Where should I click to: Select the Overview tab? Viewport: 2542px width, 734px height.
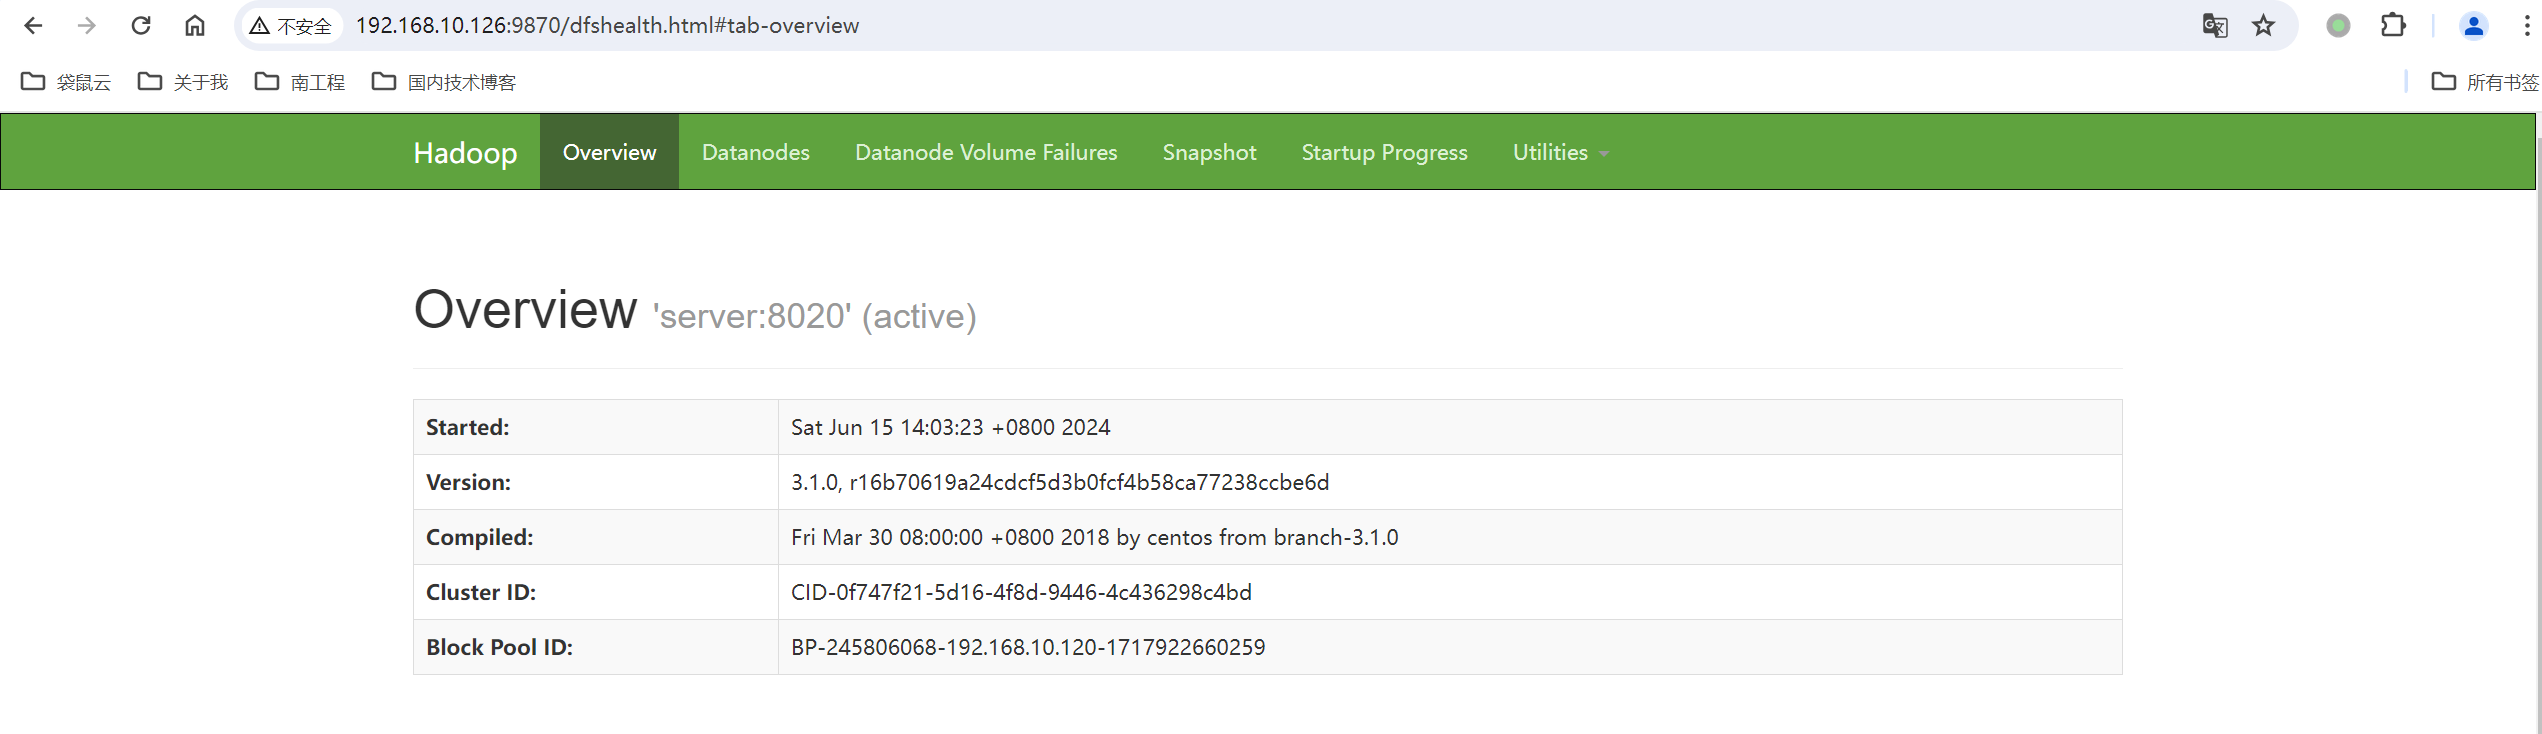pos(609,152)
